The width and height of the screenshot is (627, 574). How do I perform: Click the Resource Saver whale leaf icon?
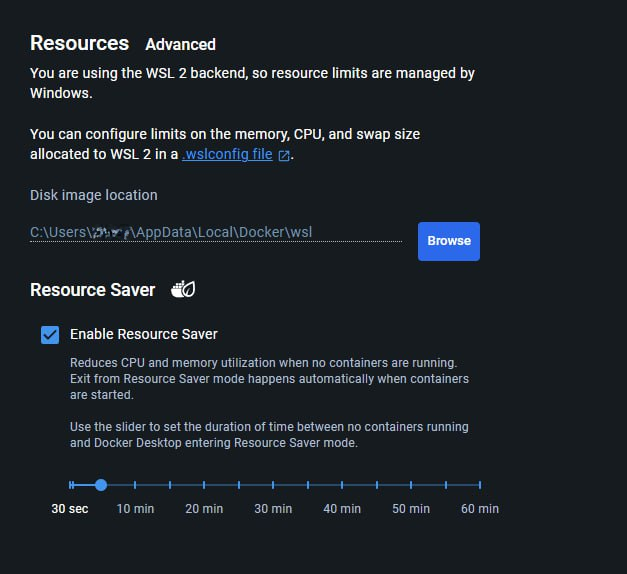pyautogui.click(x=183, y=290)
